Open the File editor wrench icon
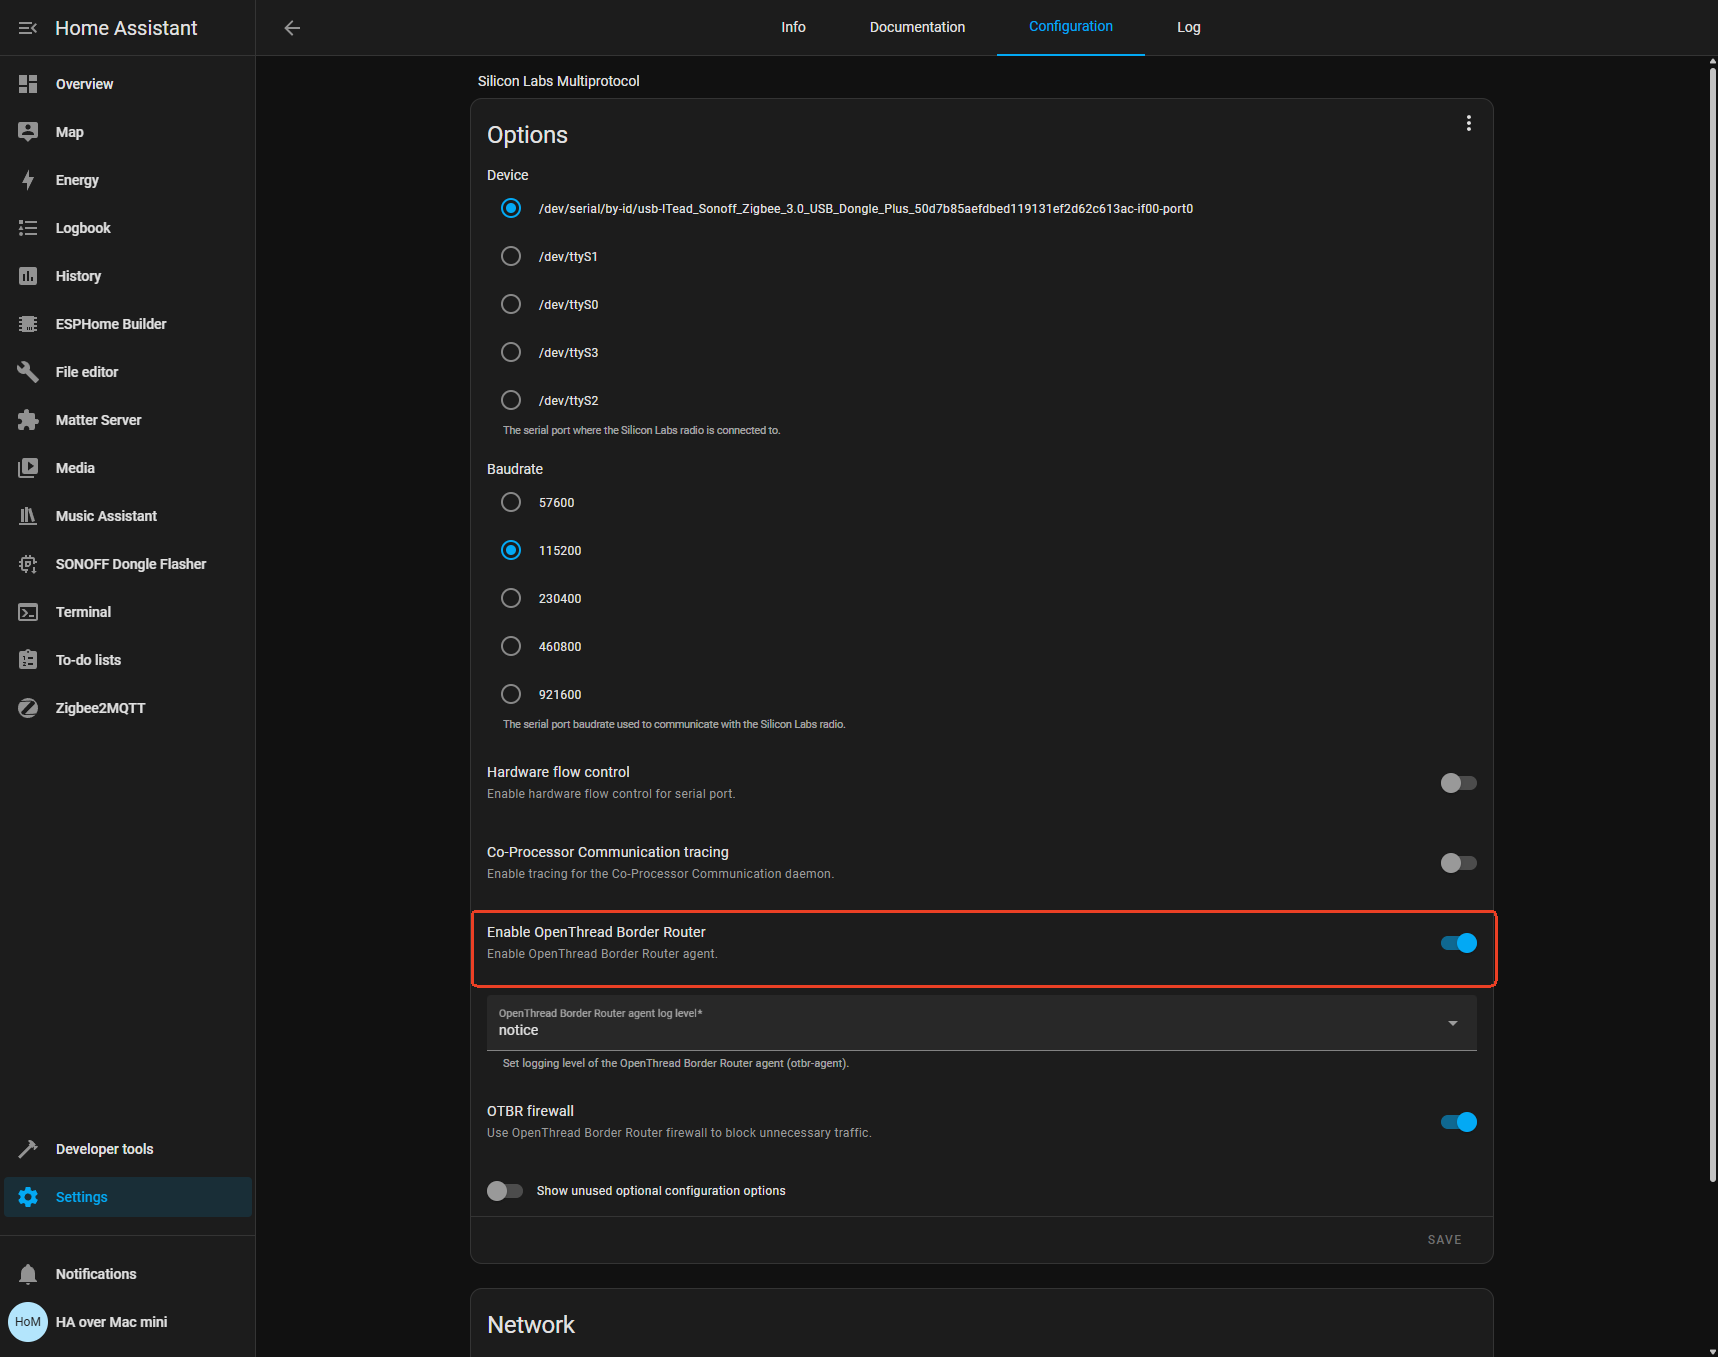This screenshot has height=1357, width=1718. [28, 372]
